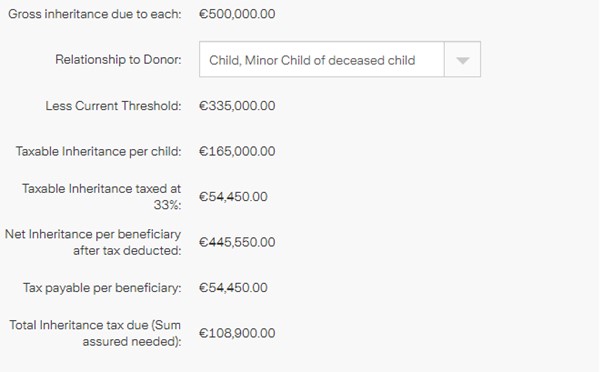Screen dimensions: 602x372
Task: Click the Tax payable per beneficiary label
Action: coord(102,288)
